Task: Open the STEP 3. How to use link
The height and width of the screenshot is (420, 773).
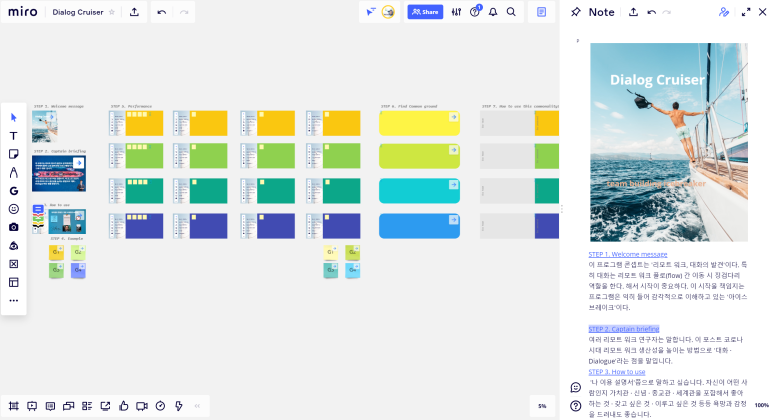Action: pos(617,372)
